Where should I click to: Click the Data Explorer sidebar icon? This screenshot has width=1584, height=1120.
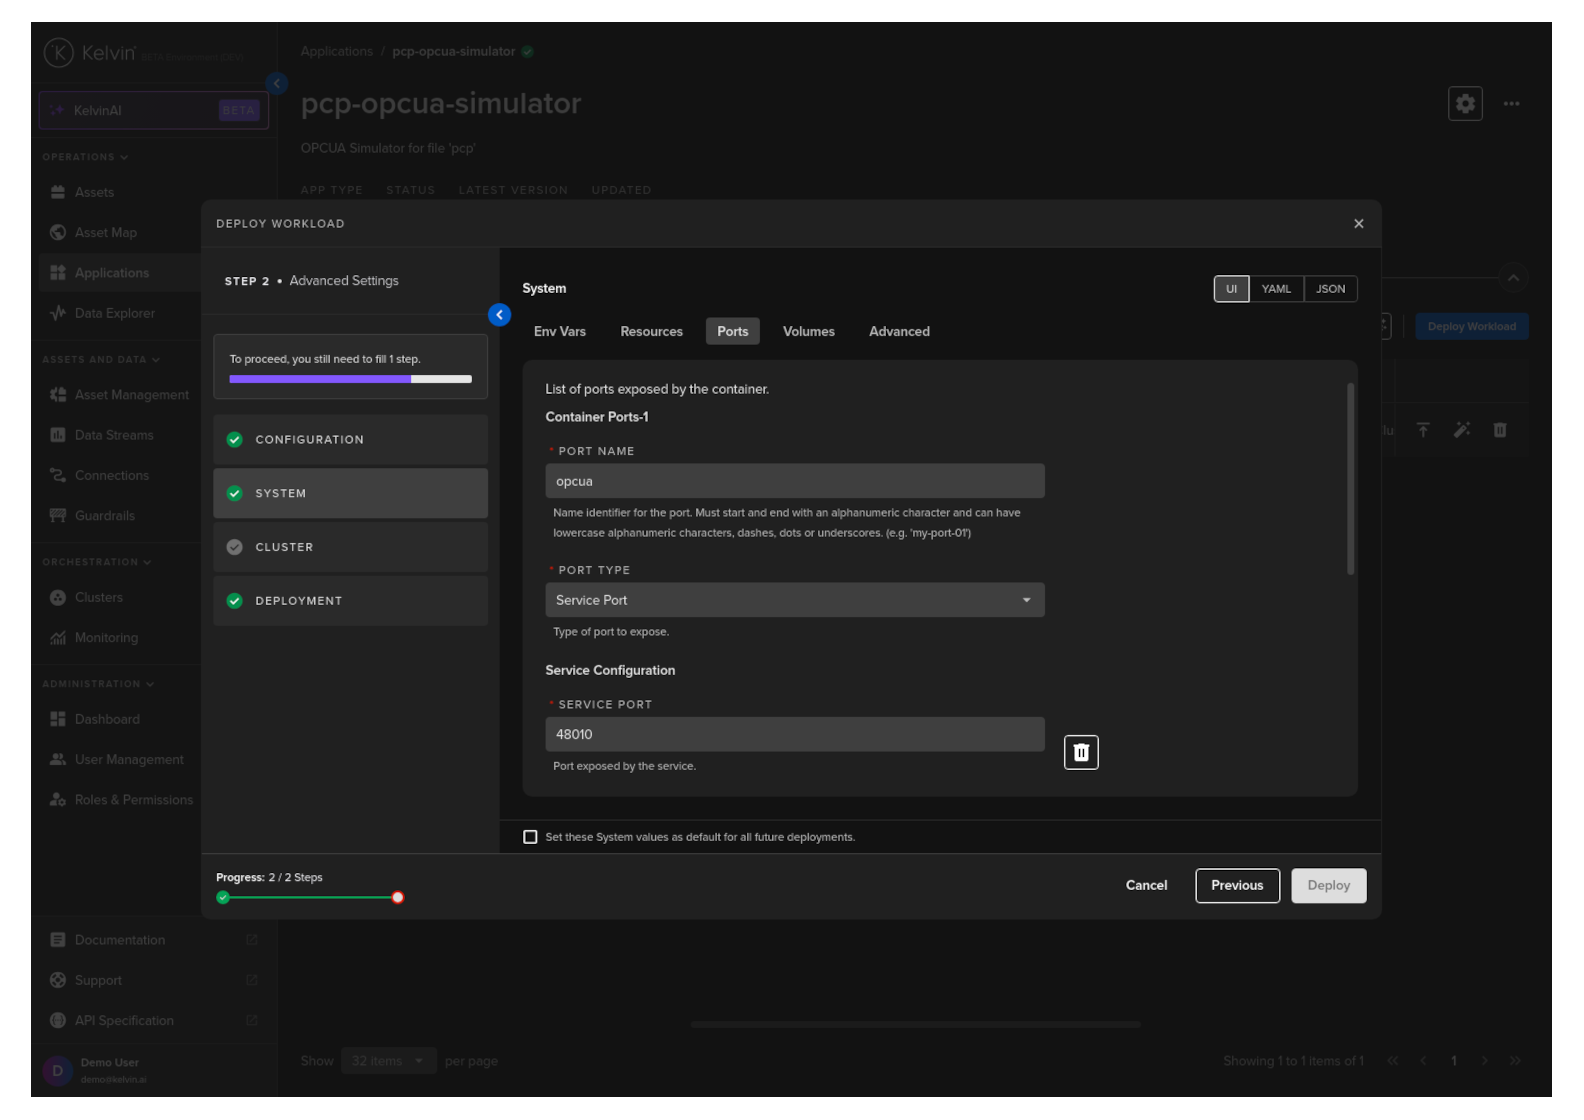tap(58, 313)
